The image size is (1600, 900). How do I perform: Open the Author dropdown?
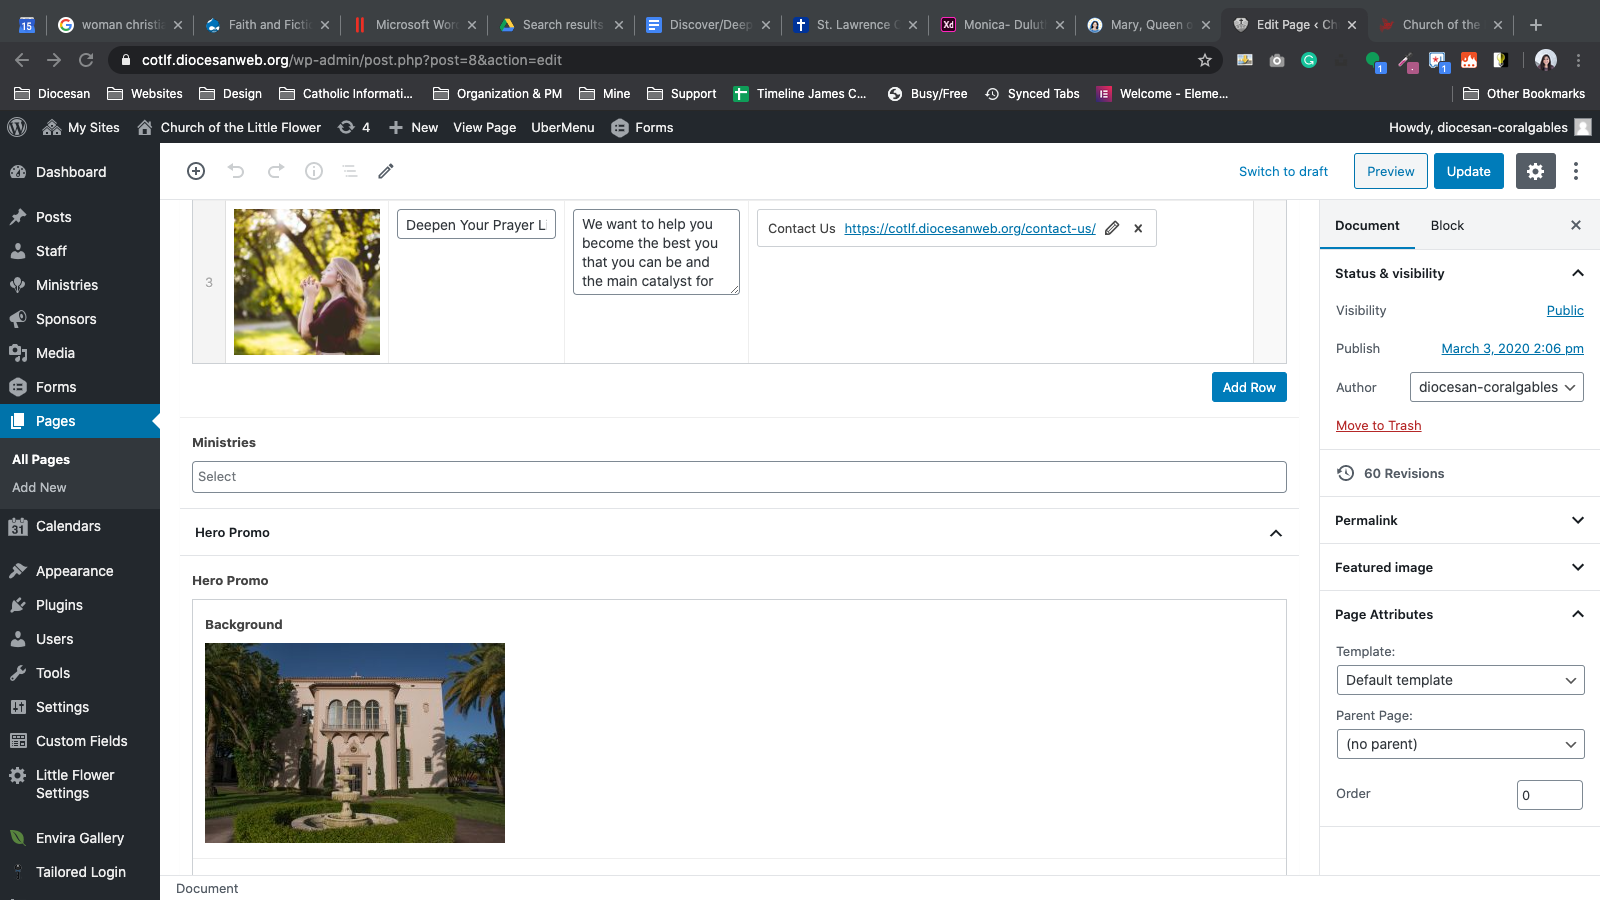click(x=1496, y=387)
